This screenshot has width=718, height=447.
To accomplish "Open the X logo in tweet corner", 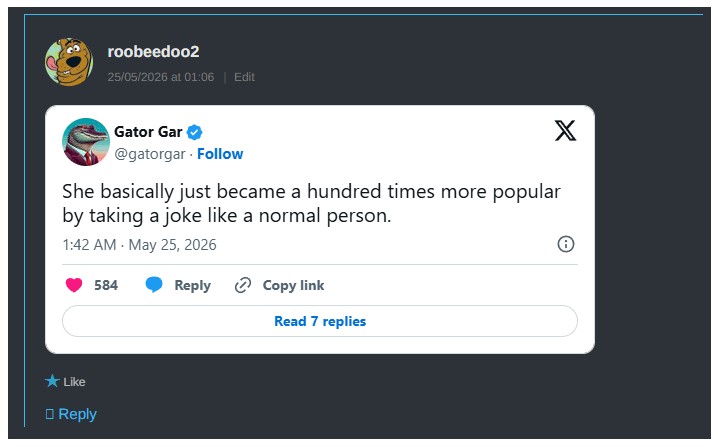I will click(566, 131).
